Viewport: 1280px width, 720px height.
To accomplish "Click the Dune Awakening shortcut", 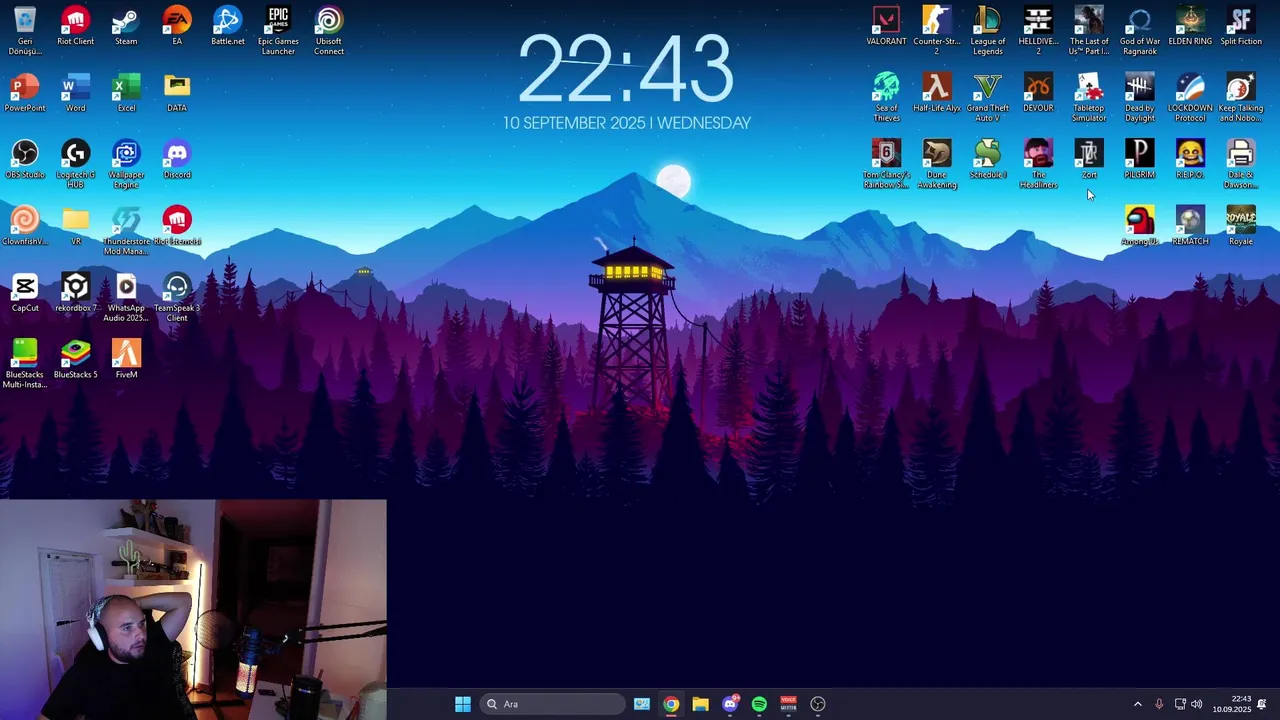I will [937, 164].
